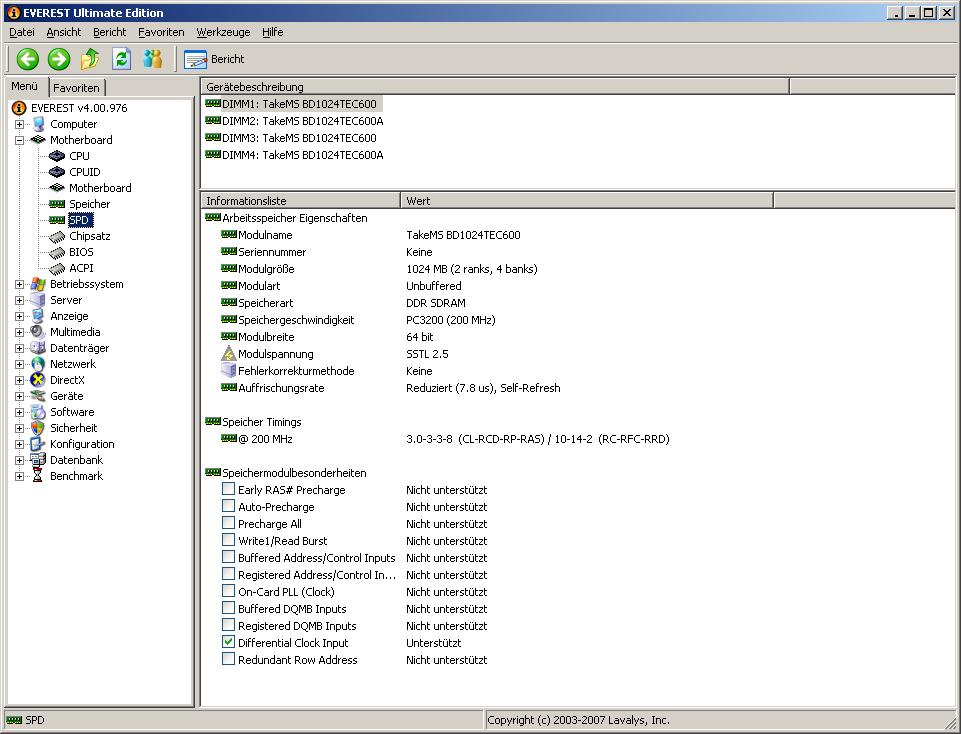Click the users toolbar icon
The width and height of the screenshot is (961, 734).
[x=153, y=59]
